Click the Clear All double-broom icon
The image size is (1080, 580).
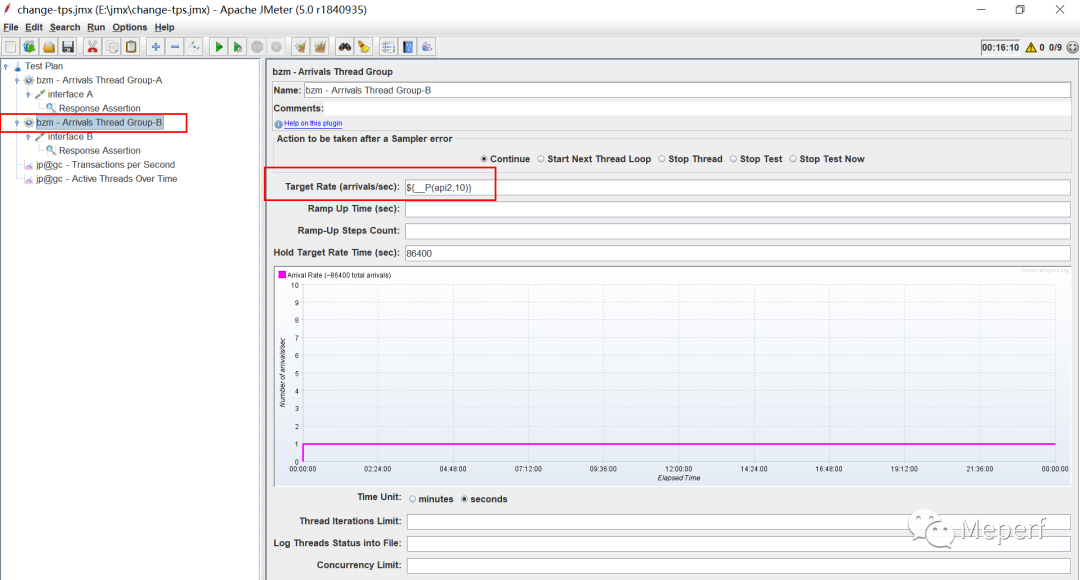coord(320,47)
